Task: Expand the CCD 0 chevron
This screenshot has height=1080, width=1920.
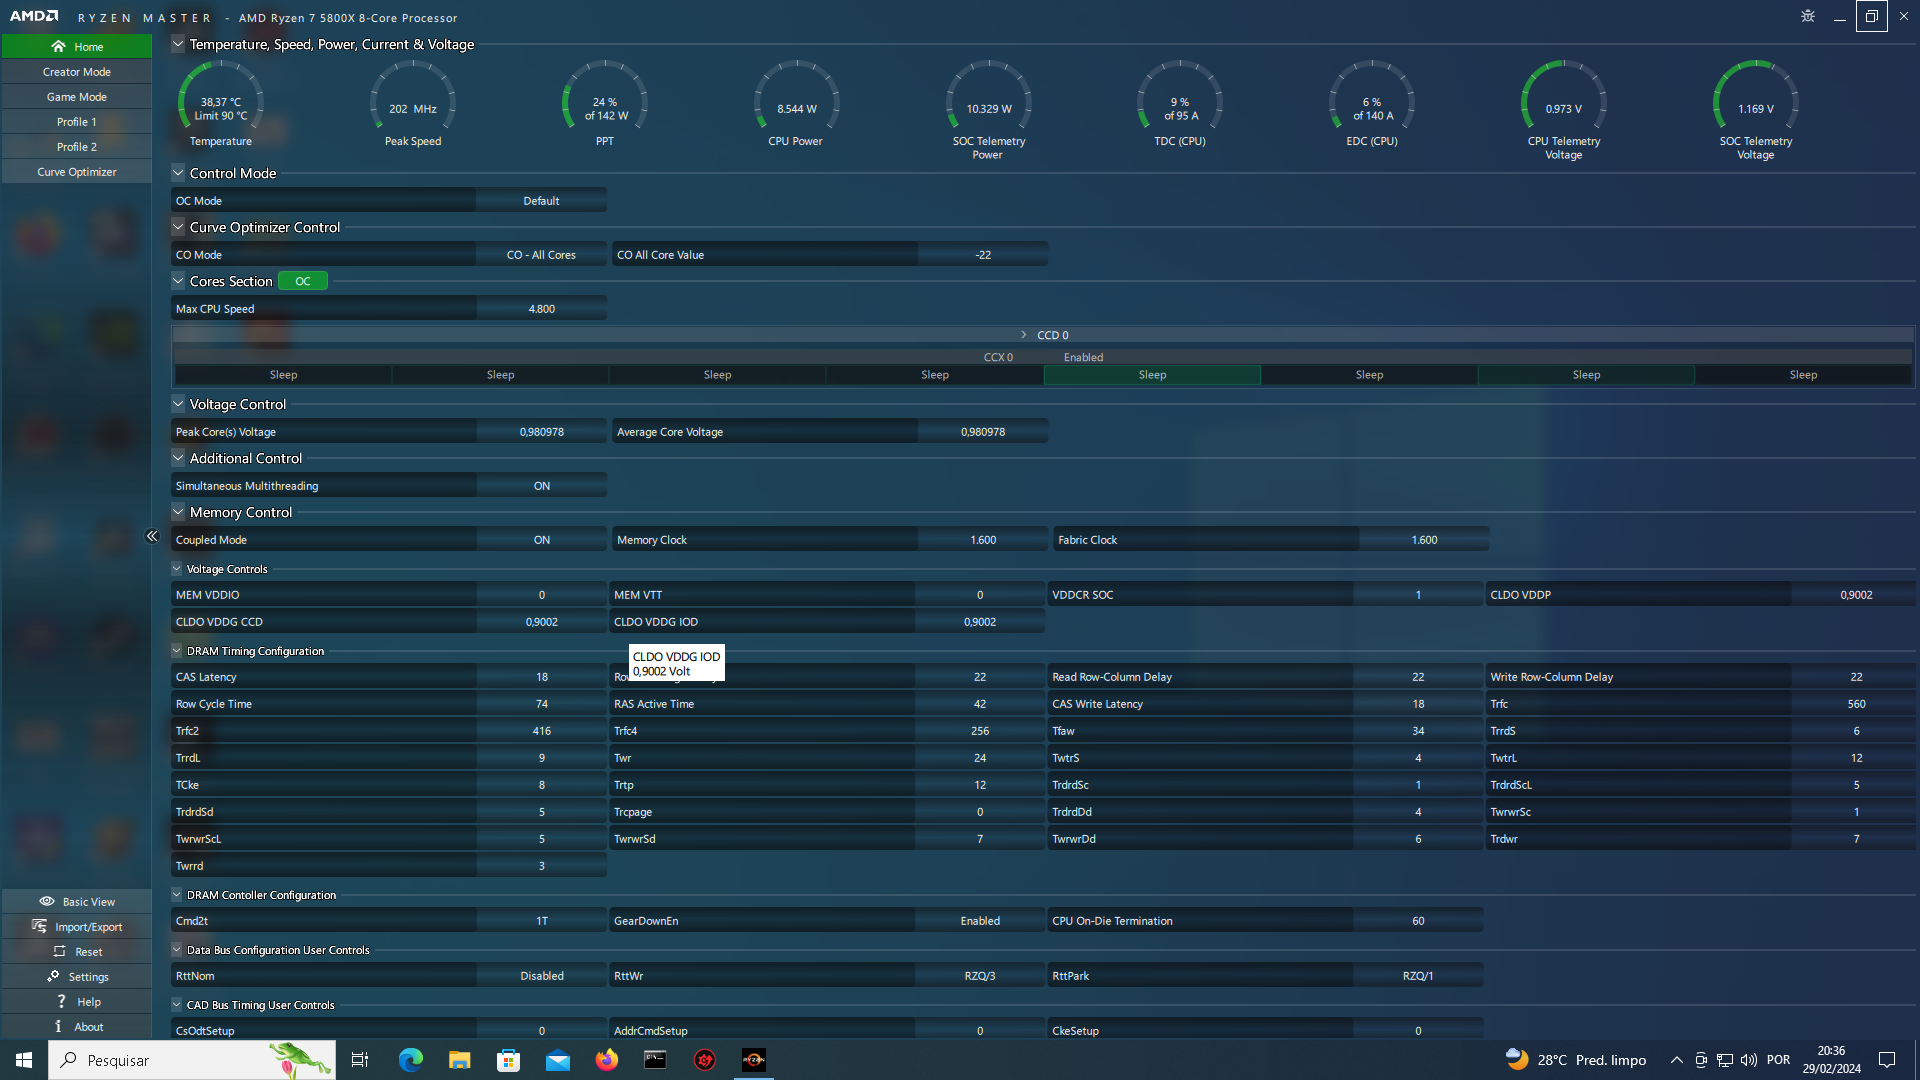Action: pyautogui.click(x=1024, y=335)
